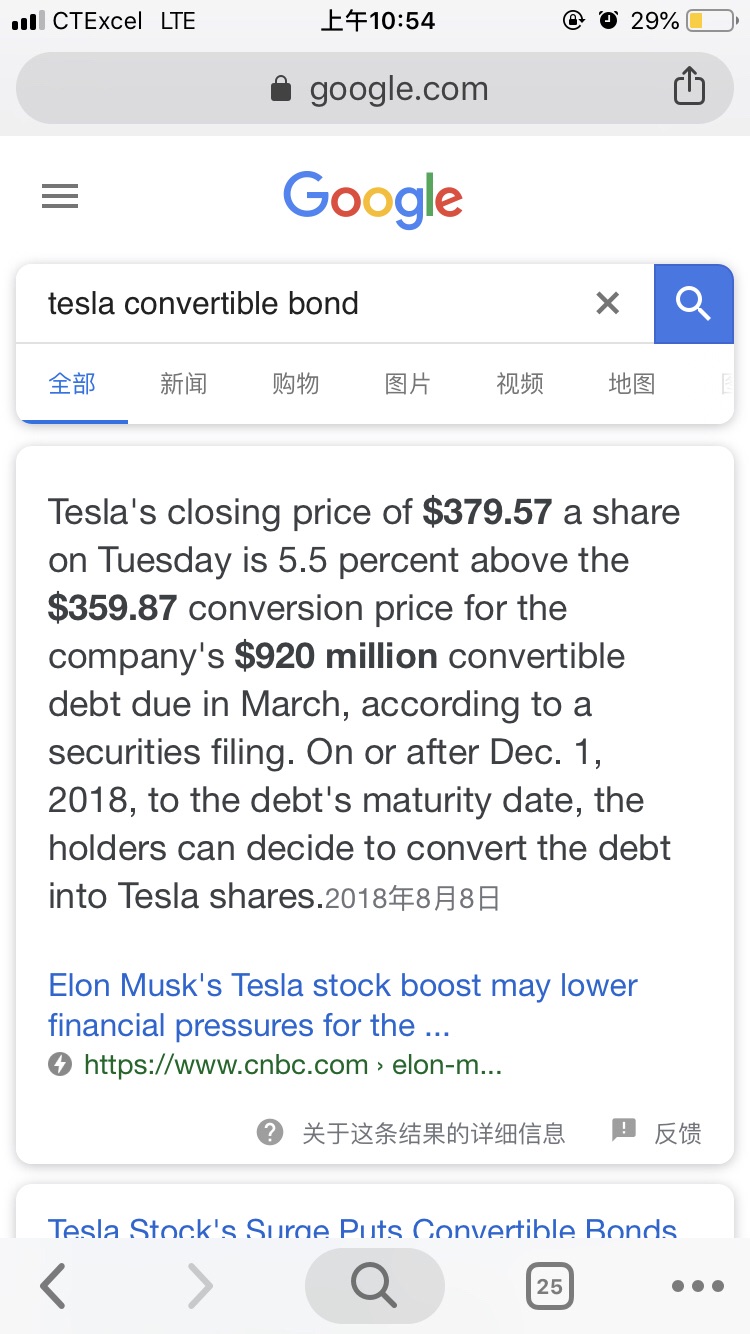The image size is (750, 1334).
Task: Focus the tesla convertible bond search field
Action: click(x=310, y=303)
